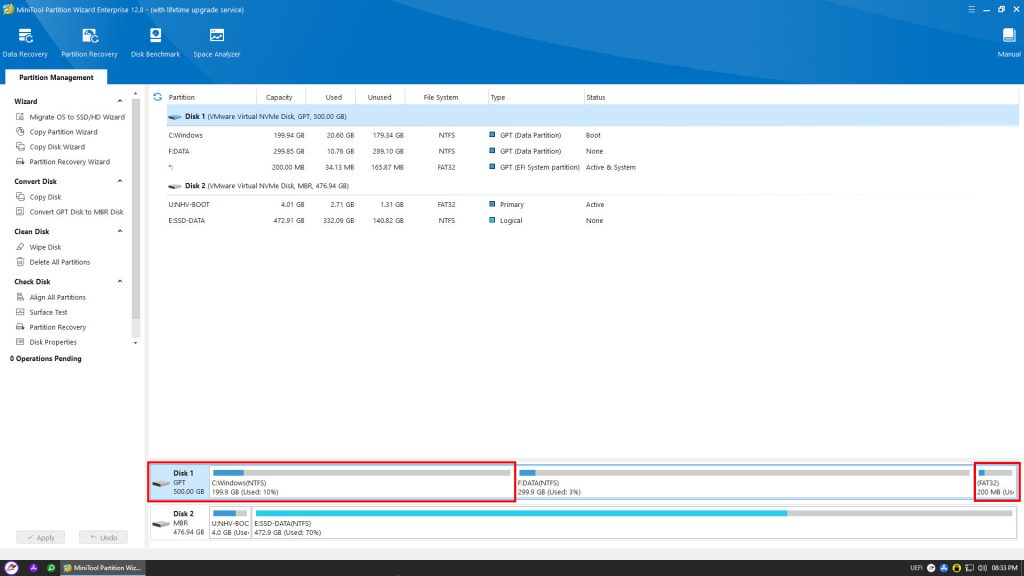Collapse the Clean Disk section
The width and height of the screenshot is (1024, 576).
point(120,231)
